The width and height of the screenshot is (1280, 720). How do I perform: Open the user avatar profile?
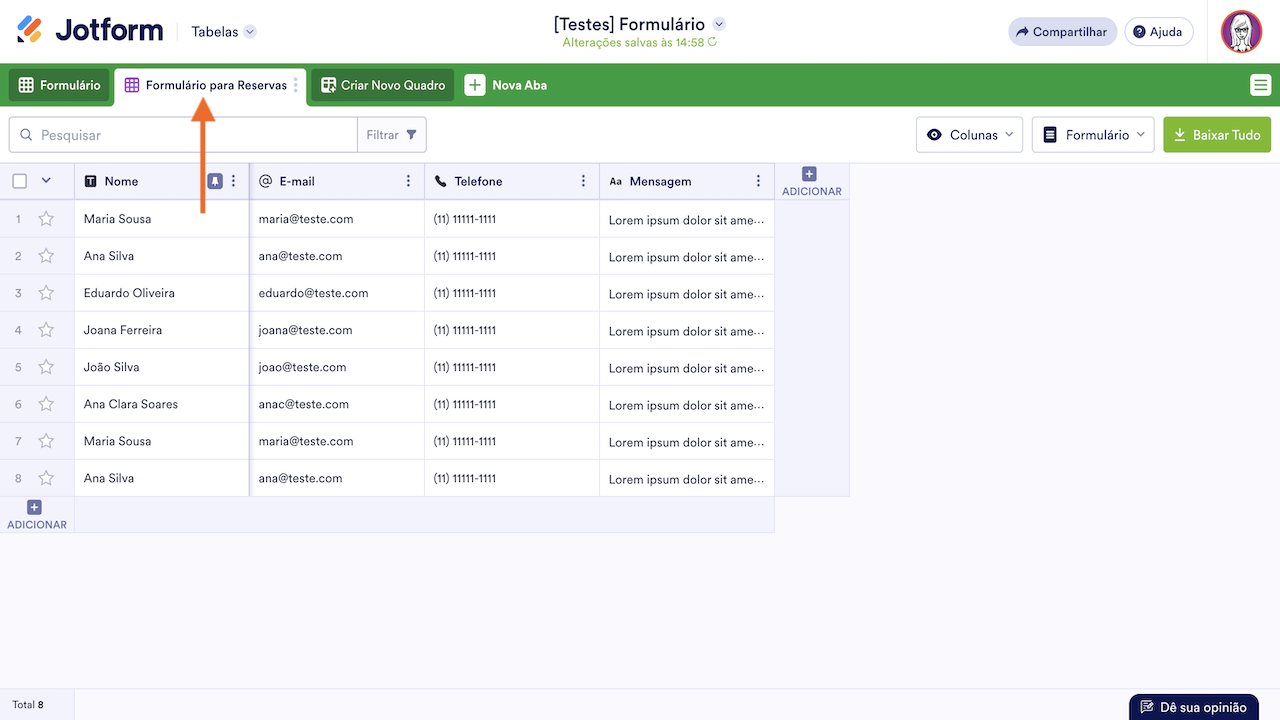pyautogui.click(x=1241, y=32)
